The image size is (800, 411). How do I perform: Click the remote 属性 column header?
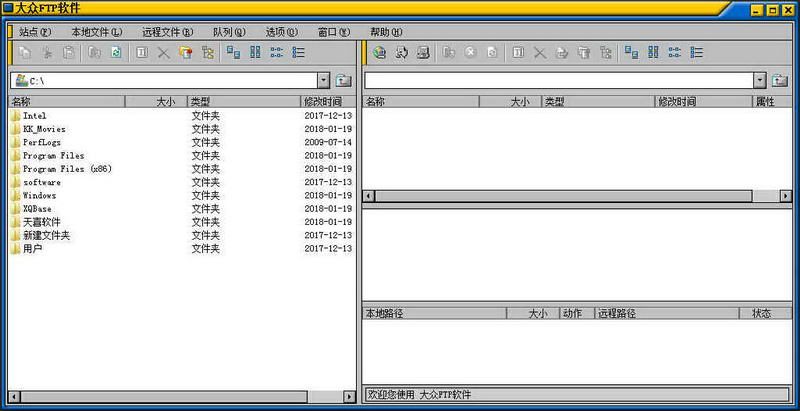772,101
